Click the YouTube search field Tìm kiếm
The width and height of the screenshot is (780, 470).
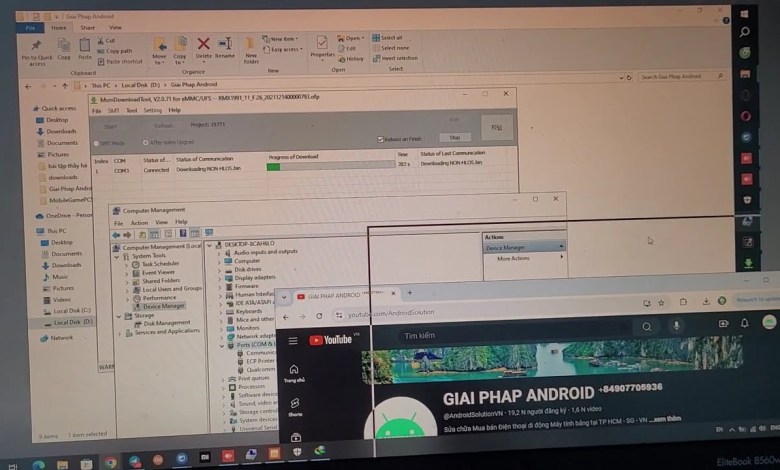coord(512,333)
